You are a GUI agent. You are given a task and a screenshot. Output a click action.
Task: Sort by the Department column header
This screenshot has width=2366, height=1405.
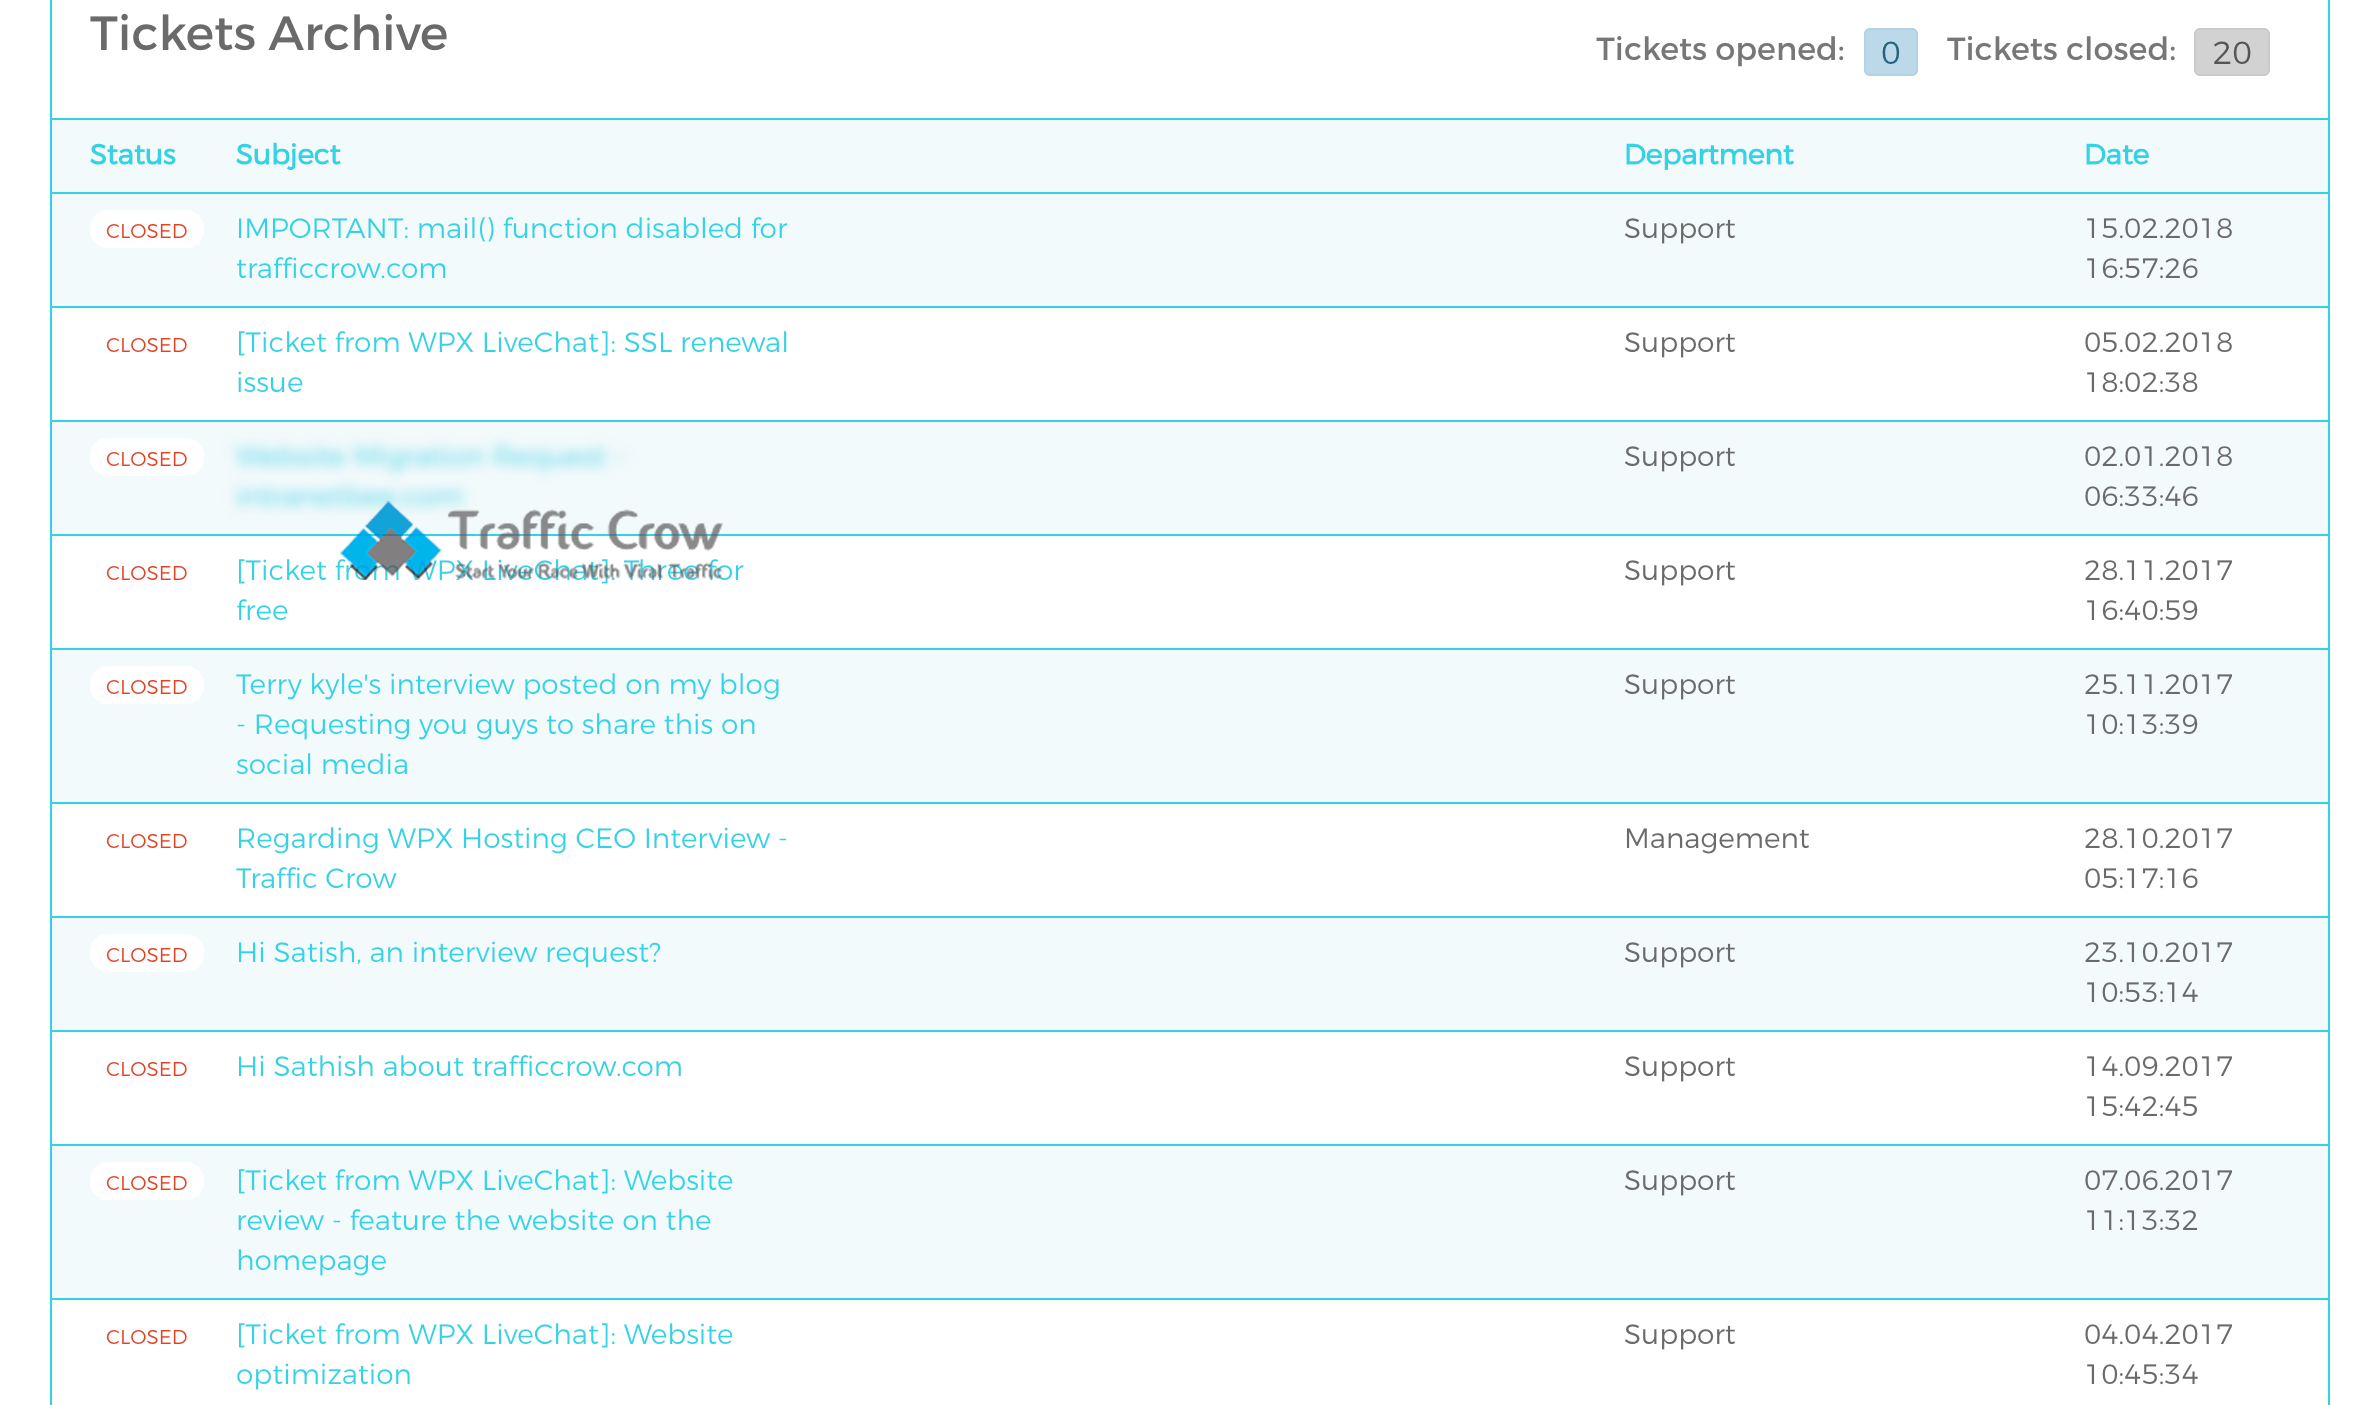[1708, 155]
